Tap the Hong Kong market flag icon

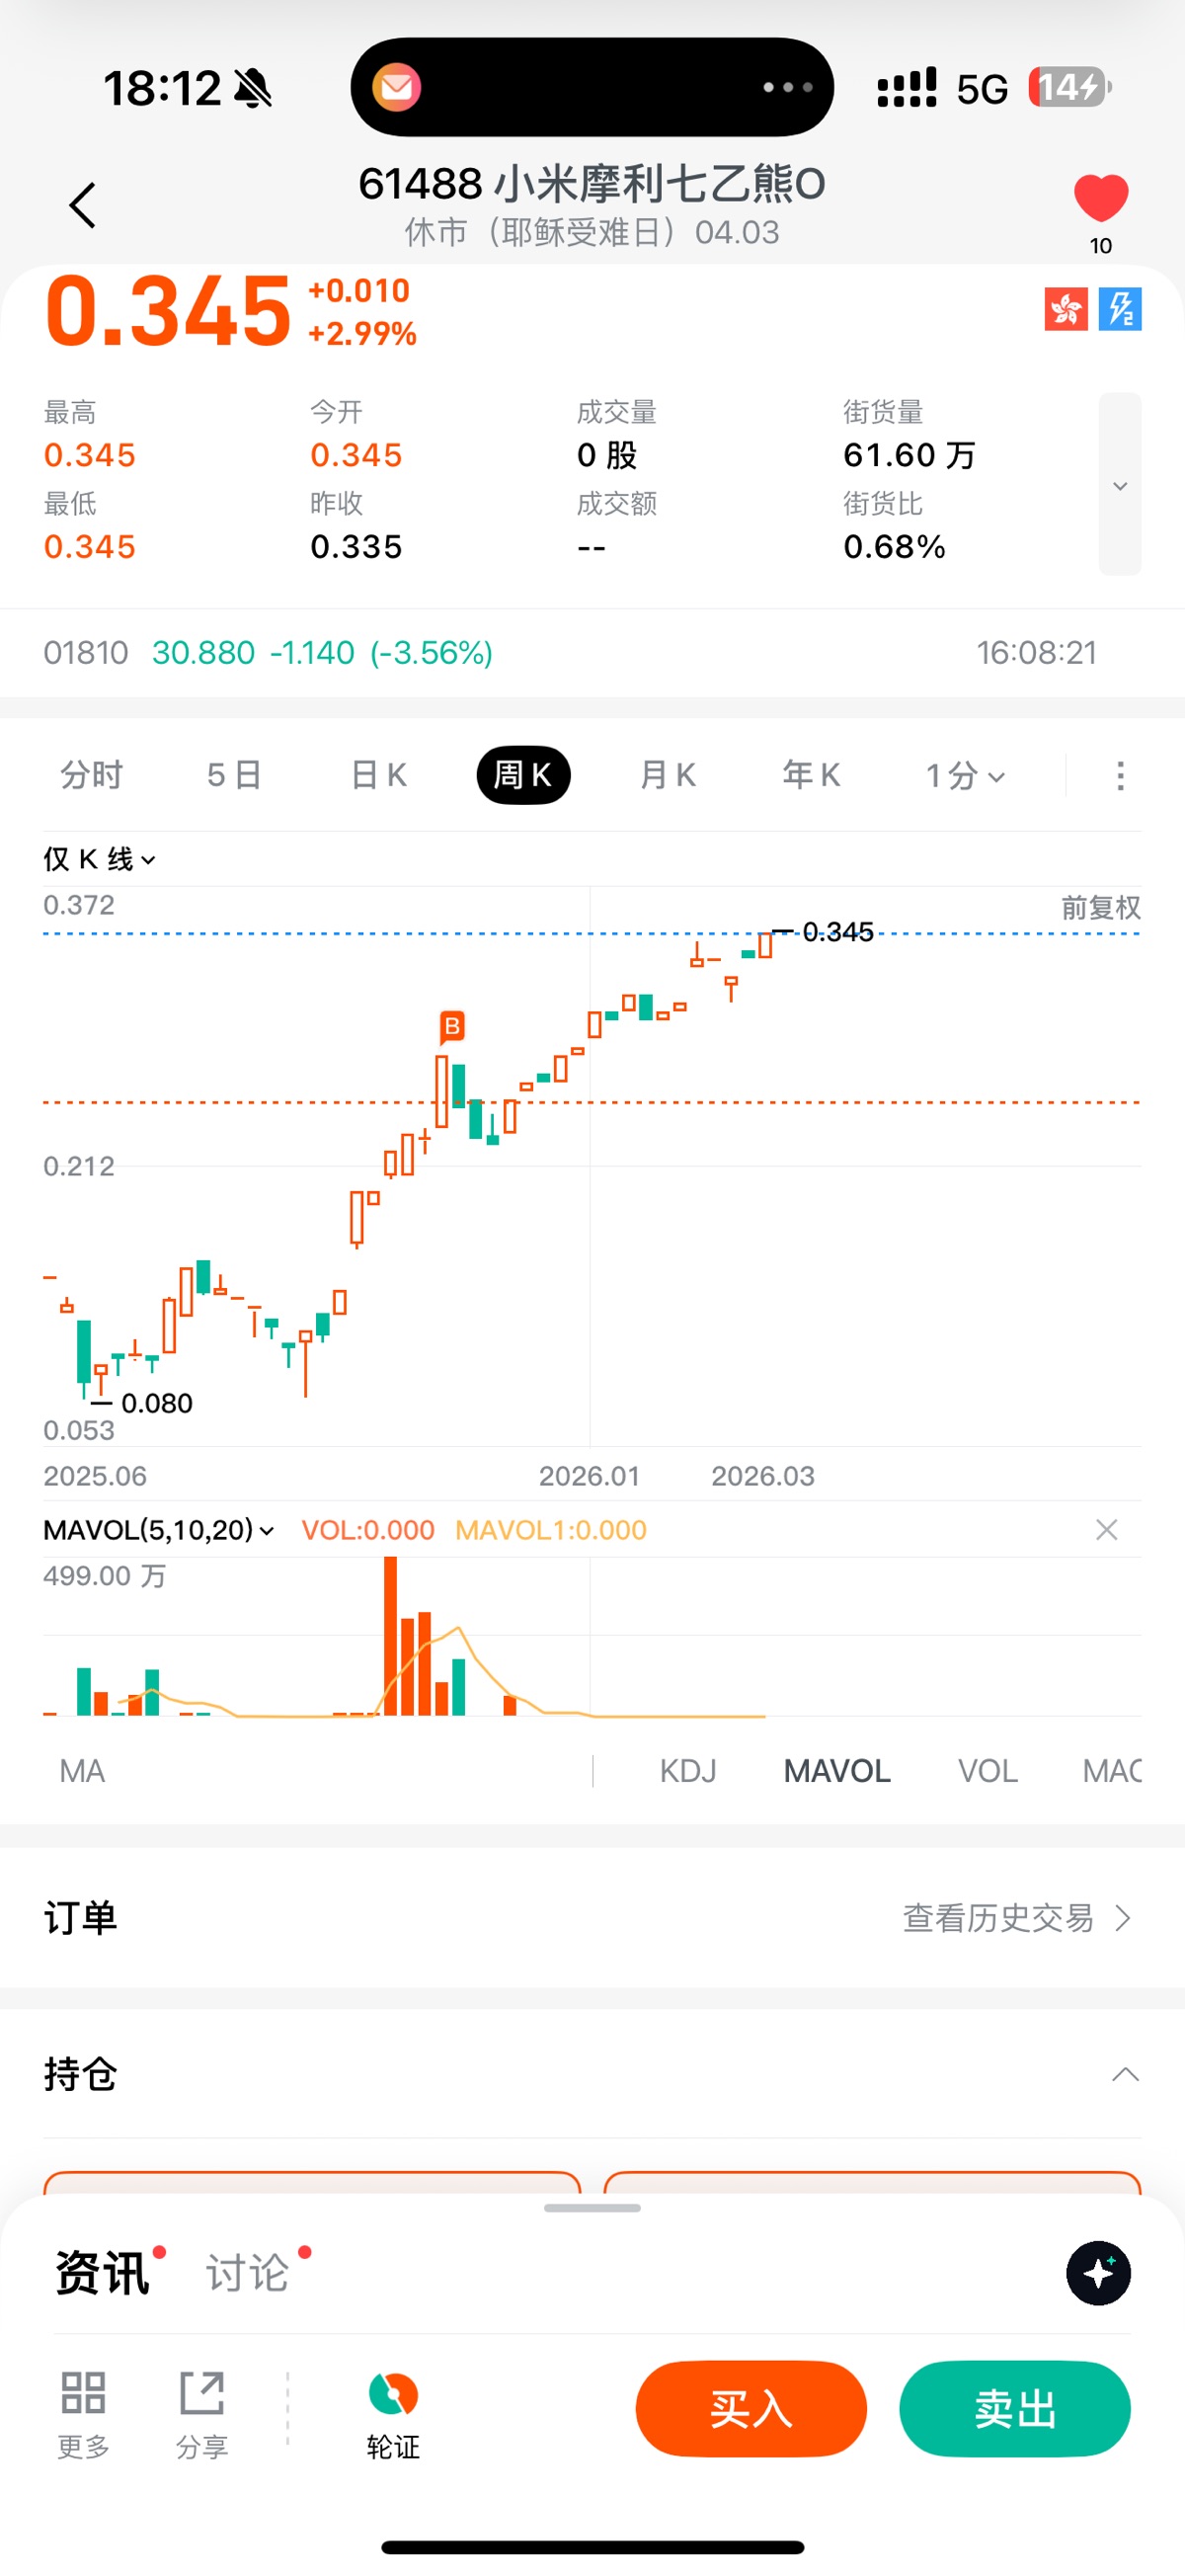1065,309
